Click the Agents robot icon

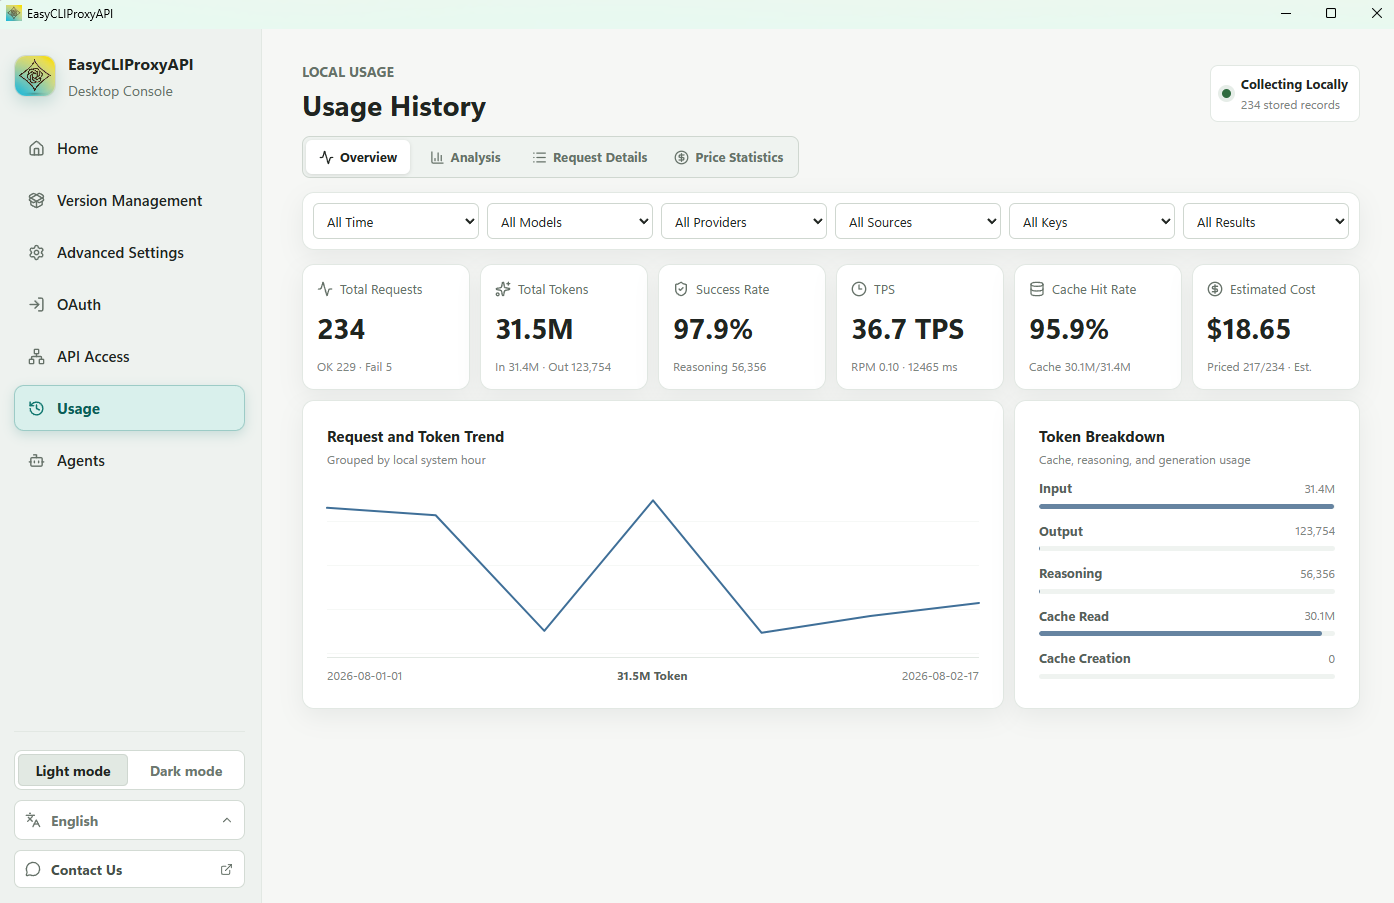point(37,460)
